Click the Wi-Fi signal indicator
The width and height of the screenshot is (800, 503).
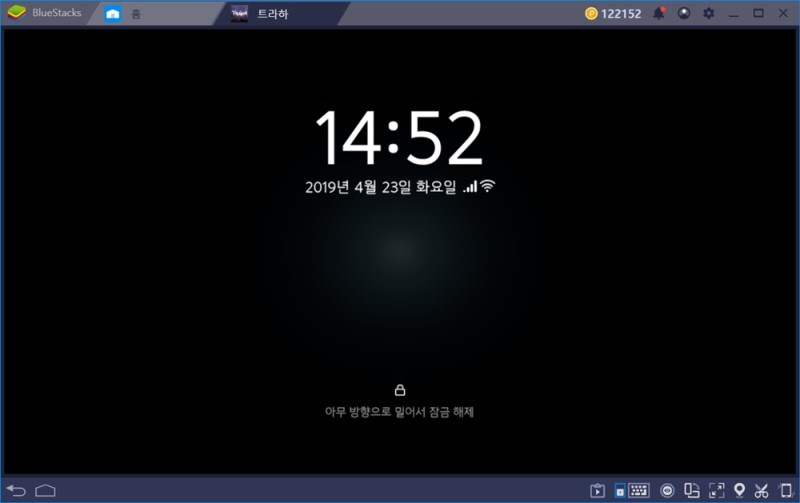pos(488,186)
